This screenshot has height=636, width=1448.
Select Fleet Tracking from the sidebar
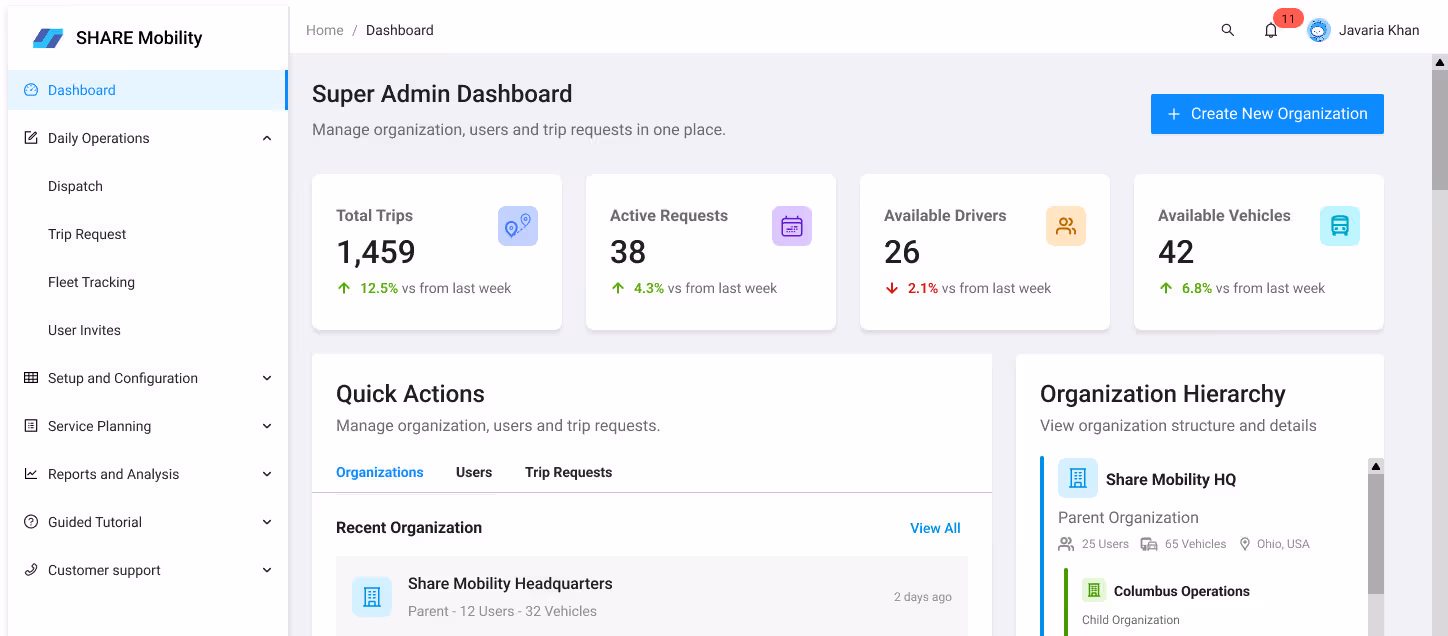coord(91,282)
